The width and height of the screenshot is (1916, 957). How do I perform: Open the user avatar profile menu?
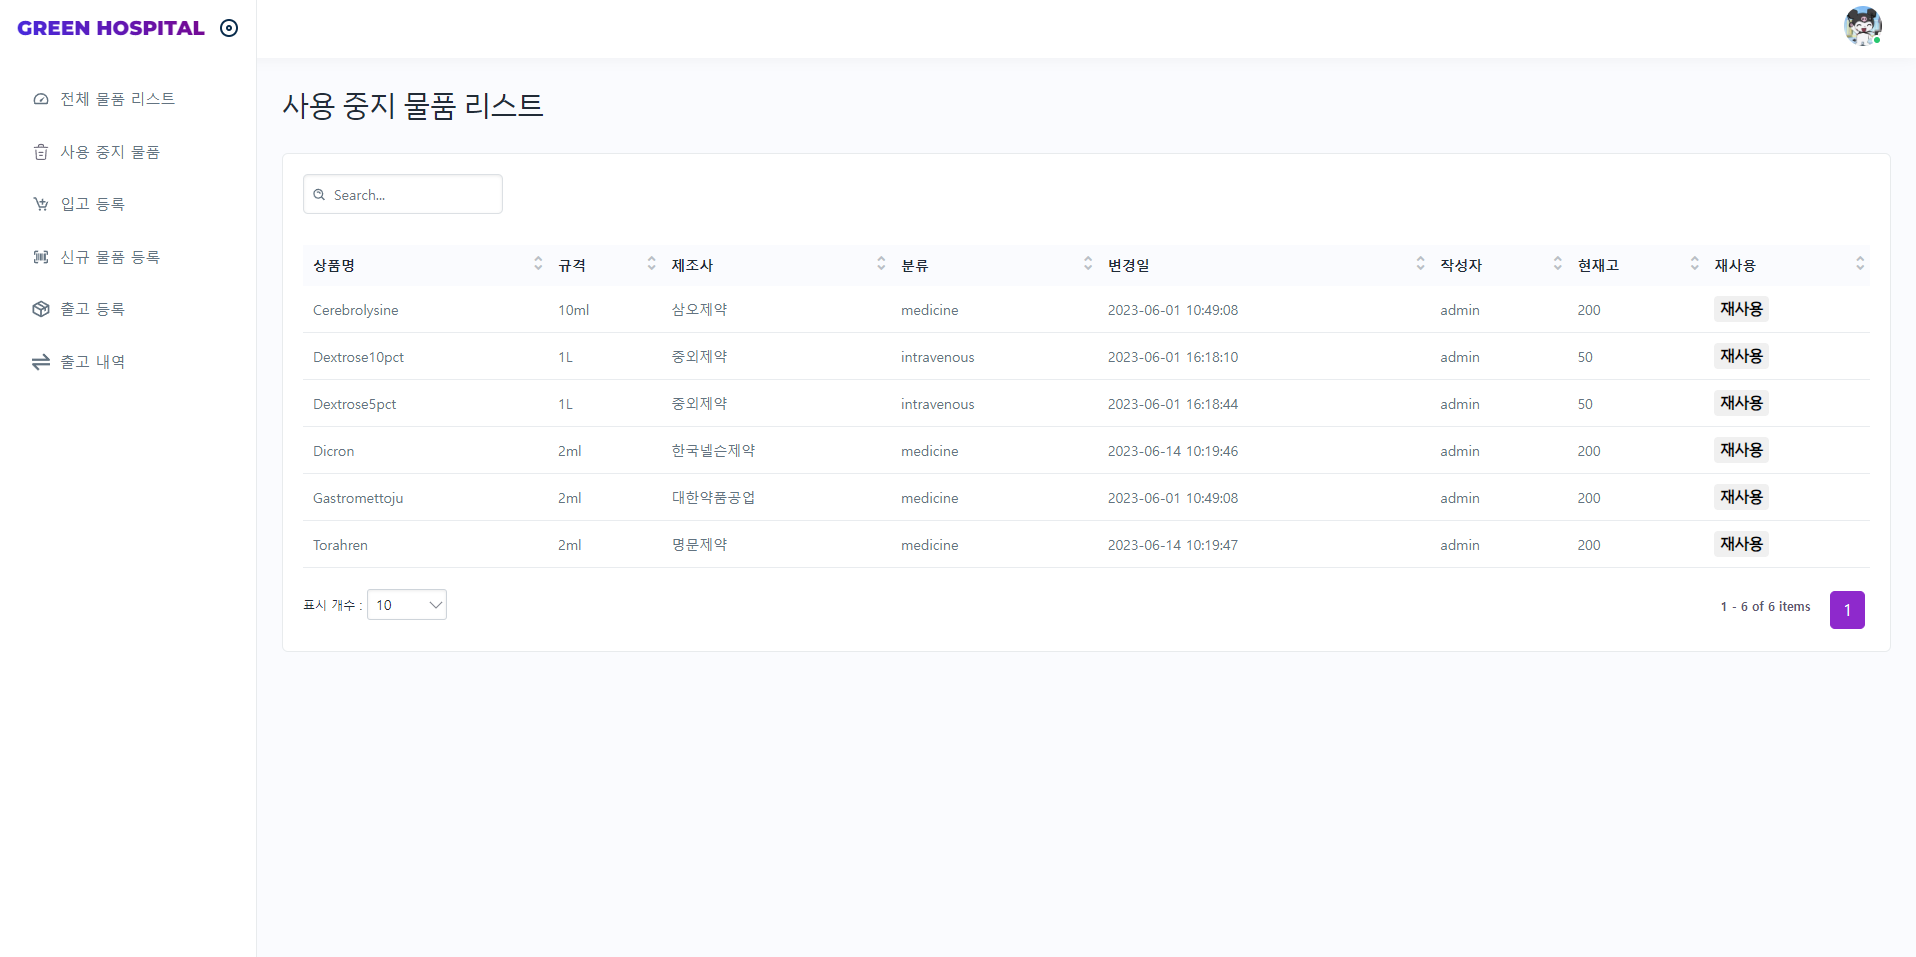tap(1863, 26)
